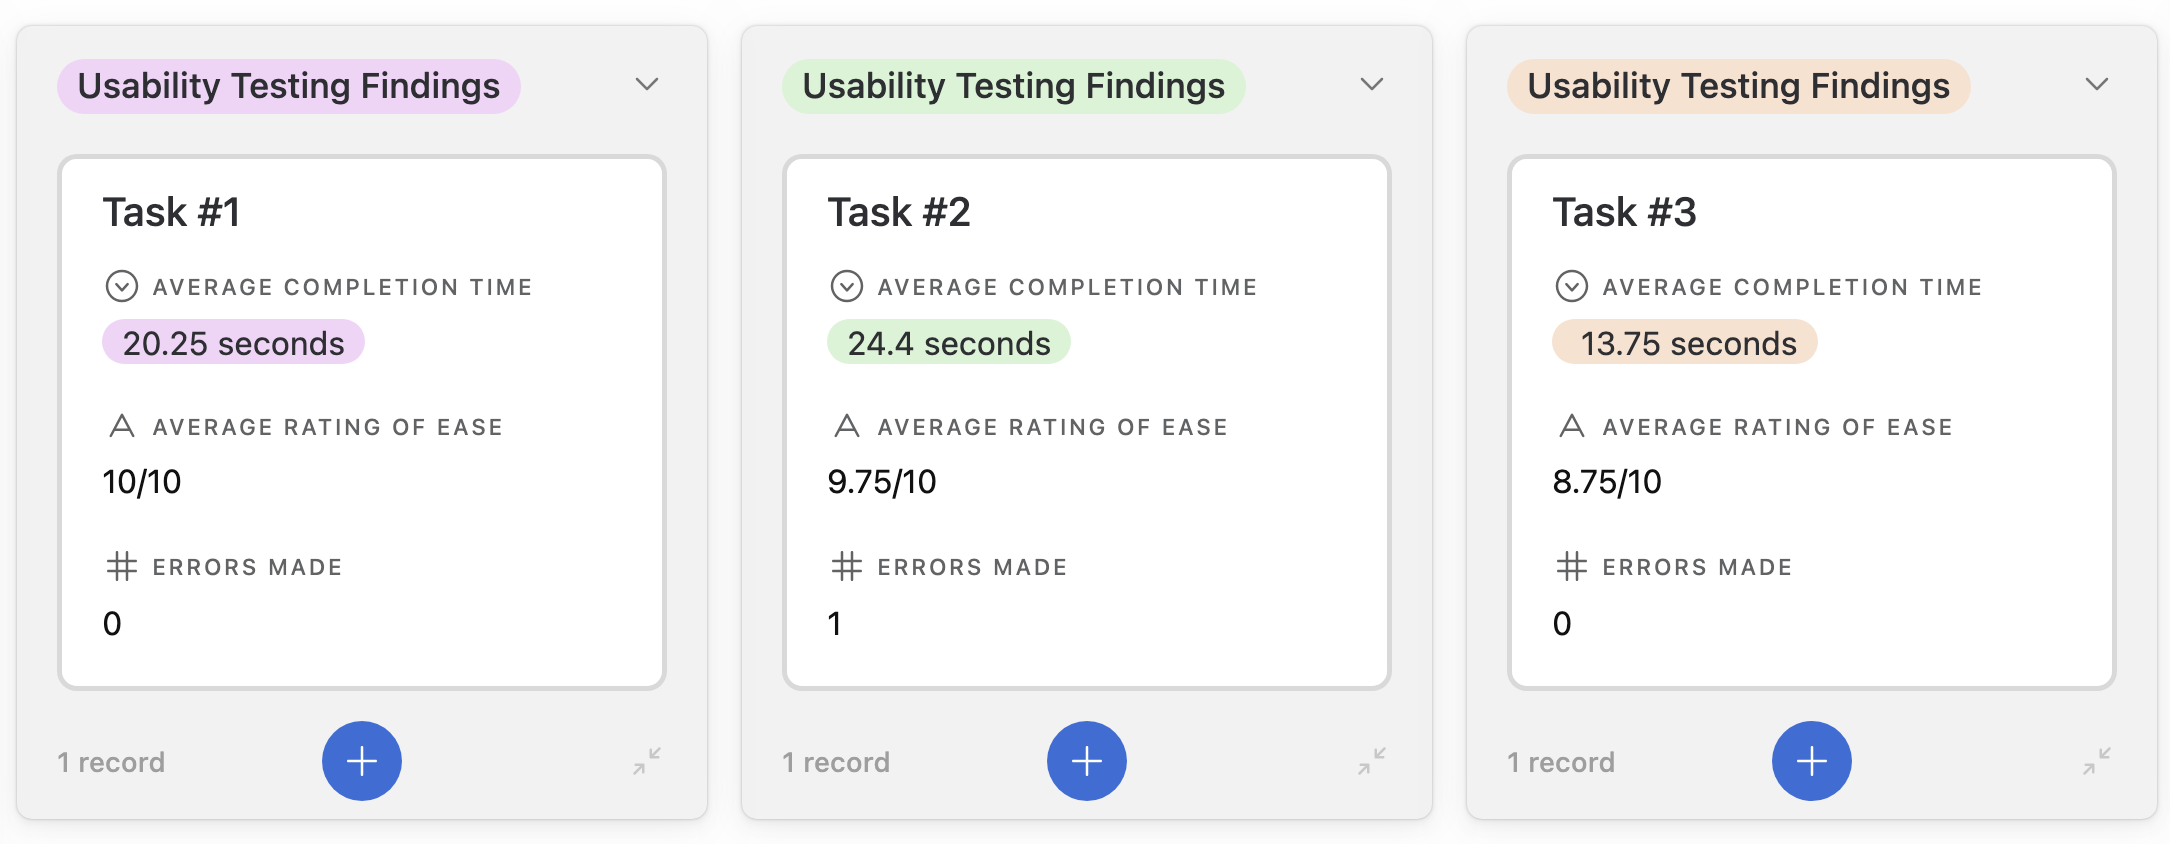Open the orange stack chevron menu

pyautogui.click(x=2097, y=85)
